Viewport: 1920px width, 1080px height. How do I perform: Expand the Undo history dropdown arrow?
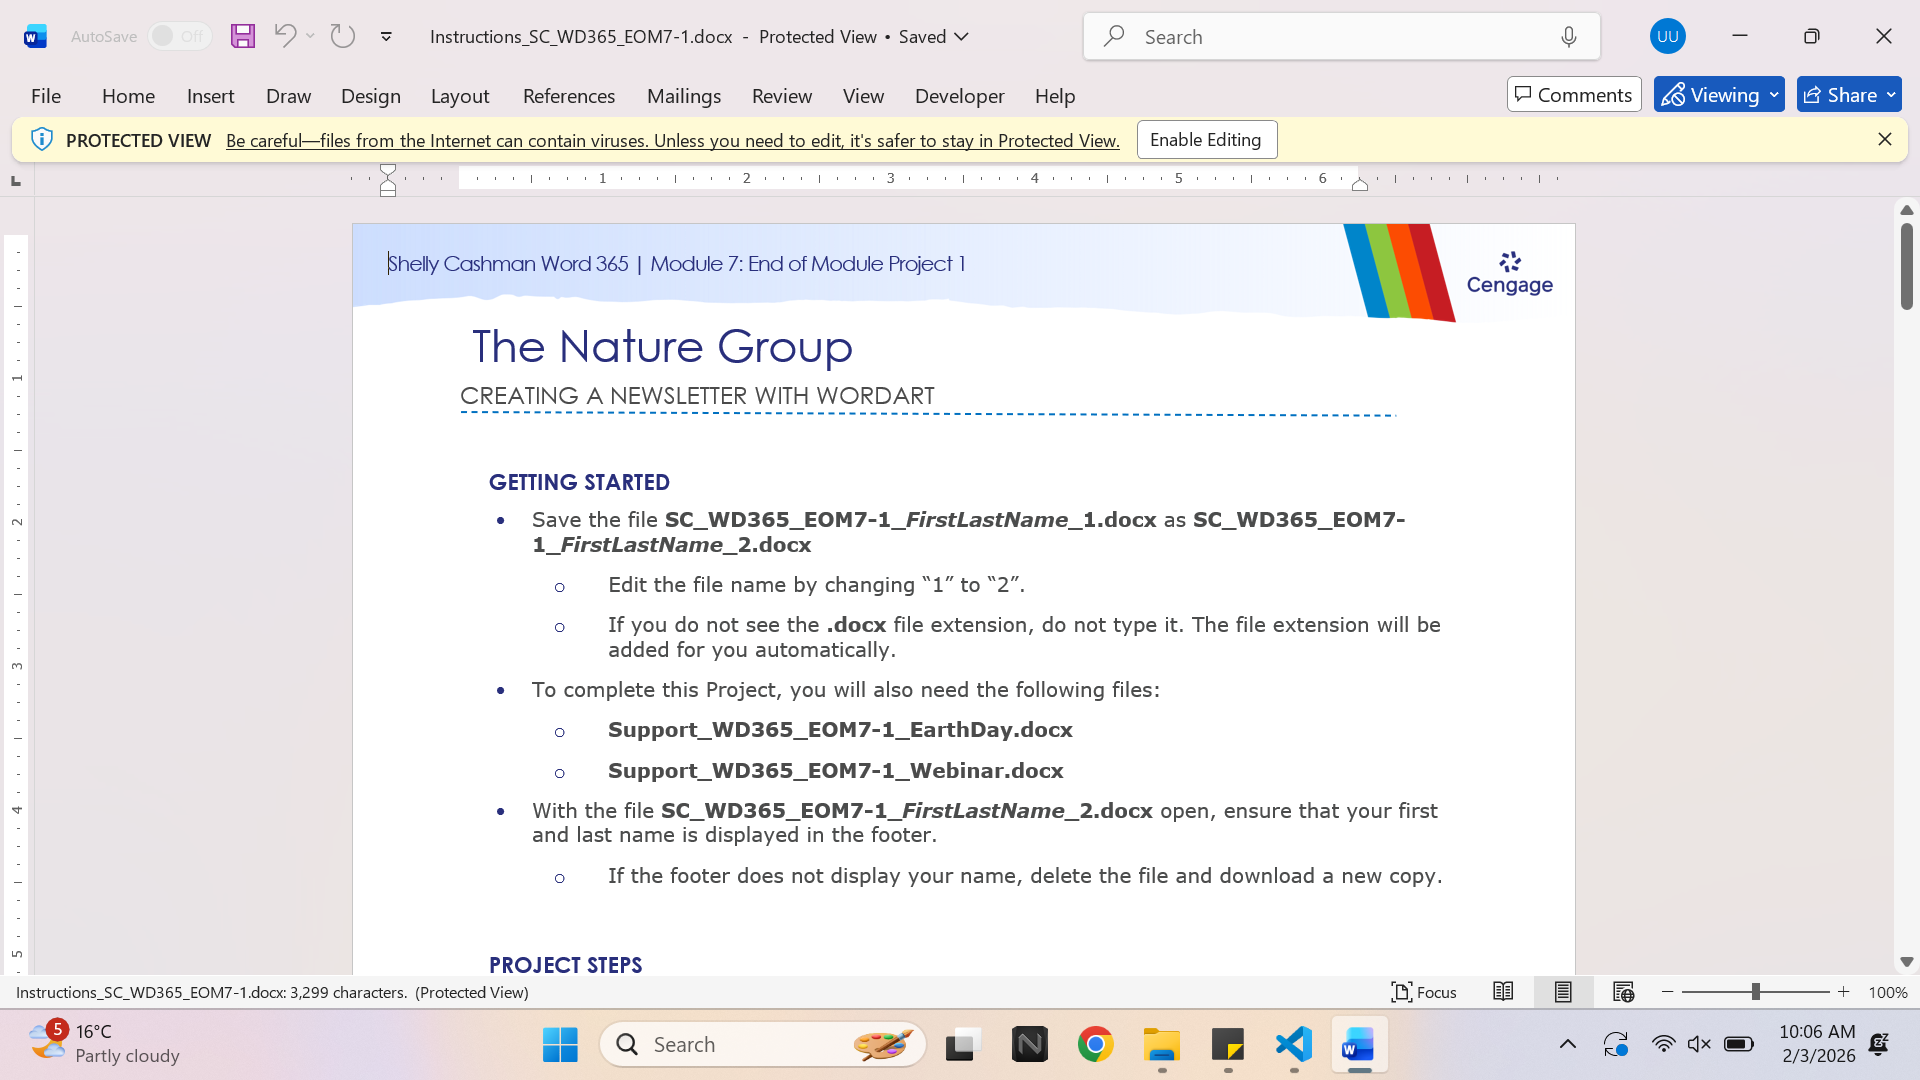[x=311, y=36]
